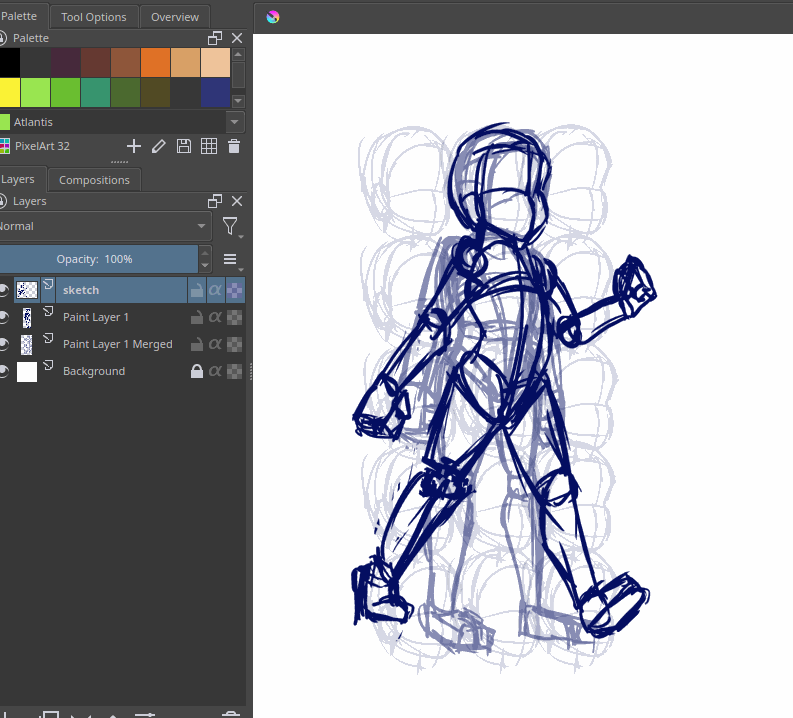This screenshot has width=793, height=718.
Task: Click the sketch layer thumbnail
Action: point(27,290)
